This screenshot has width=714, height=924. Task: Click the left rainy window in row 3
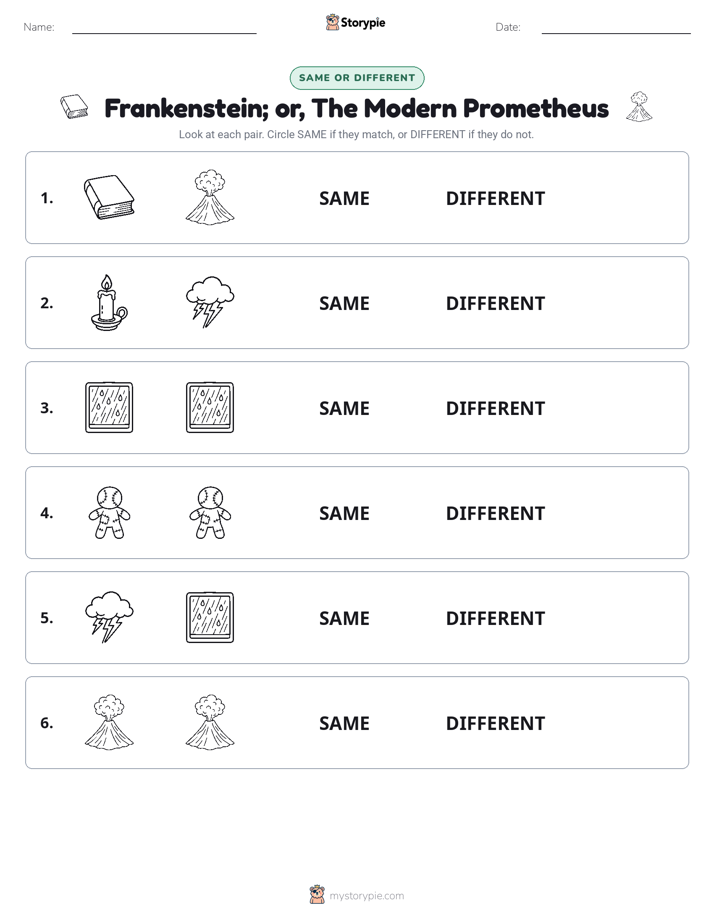[109, 407]
